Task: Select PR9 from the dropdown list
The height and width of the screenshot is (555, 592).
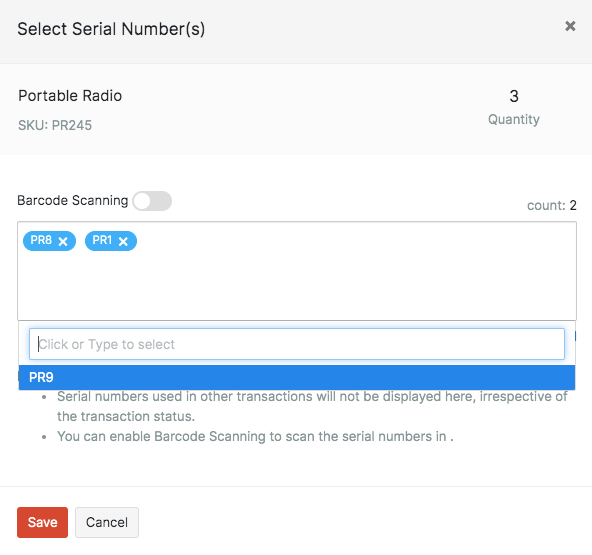Action: click(x=297, y=377)
